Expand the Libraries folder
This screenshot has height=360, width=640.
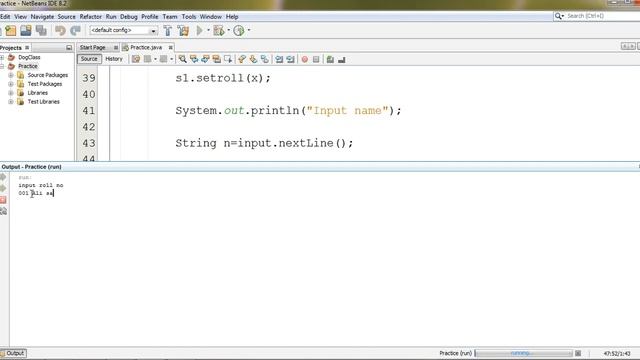[11, 93]
